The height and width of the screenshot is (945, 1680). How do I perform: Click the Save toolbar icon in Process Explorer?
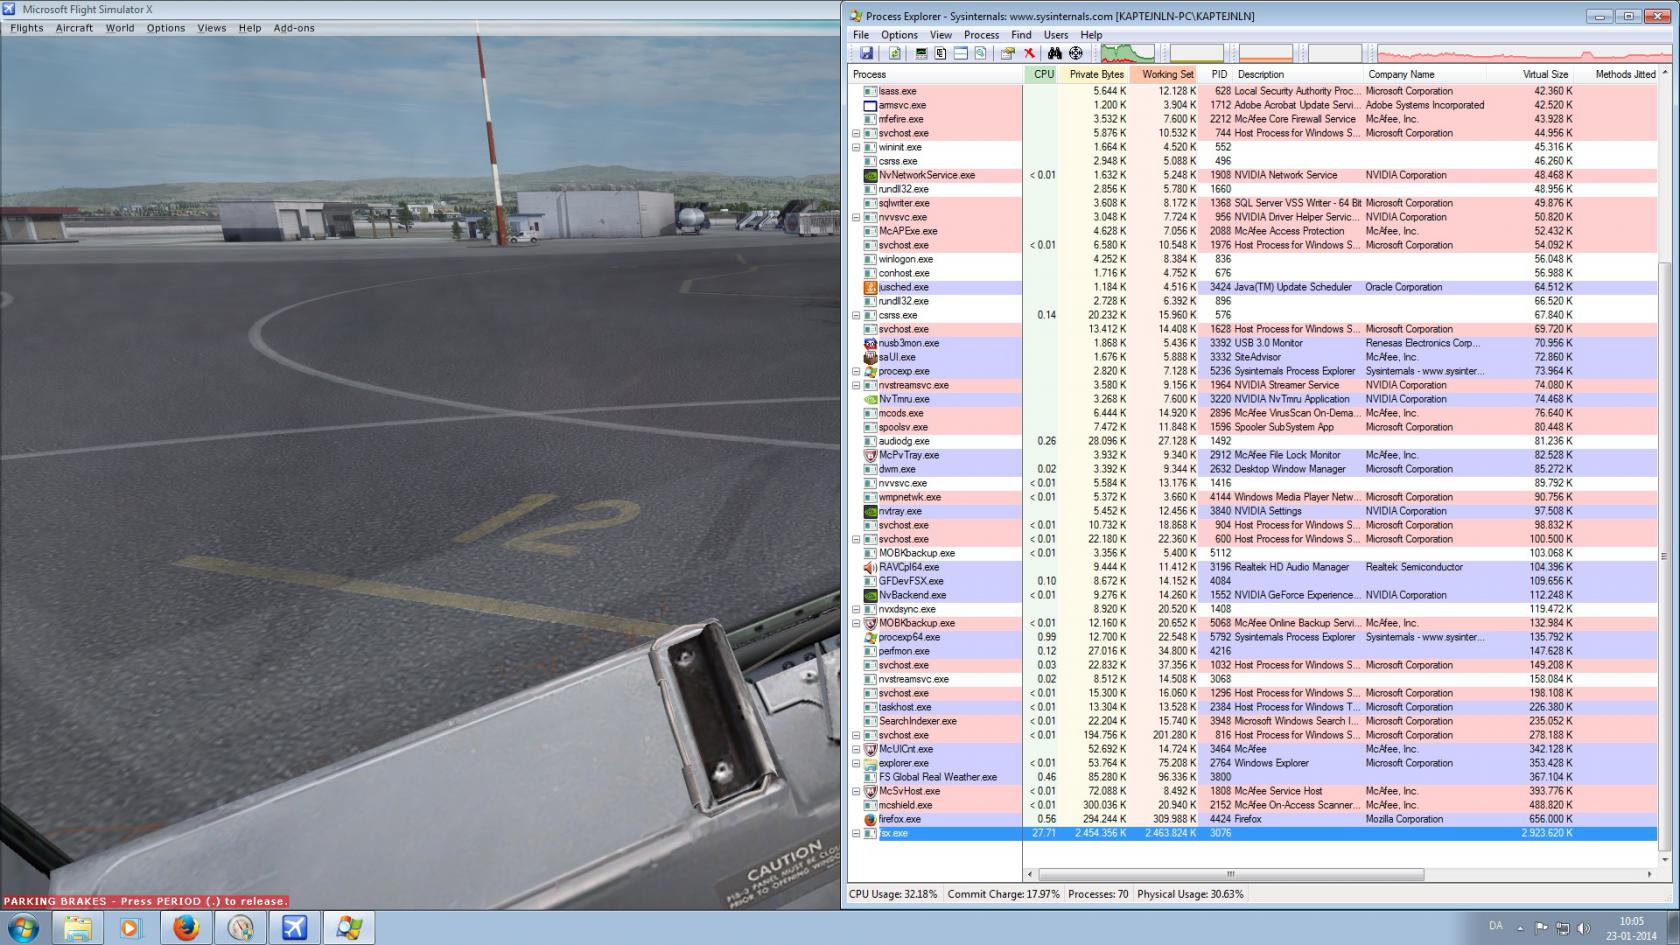click(866, 53)
